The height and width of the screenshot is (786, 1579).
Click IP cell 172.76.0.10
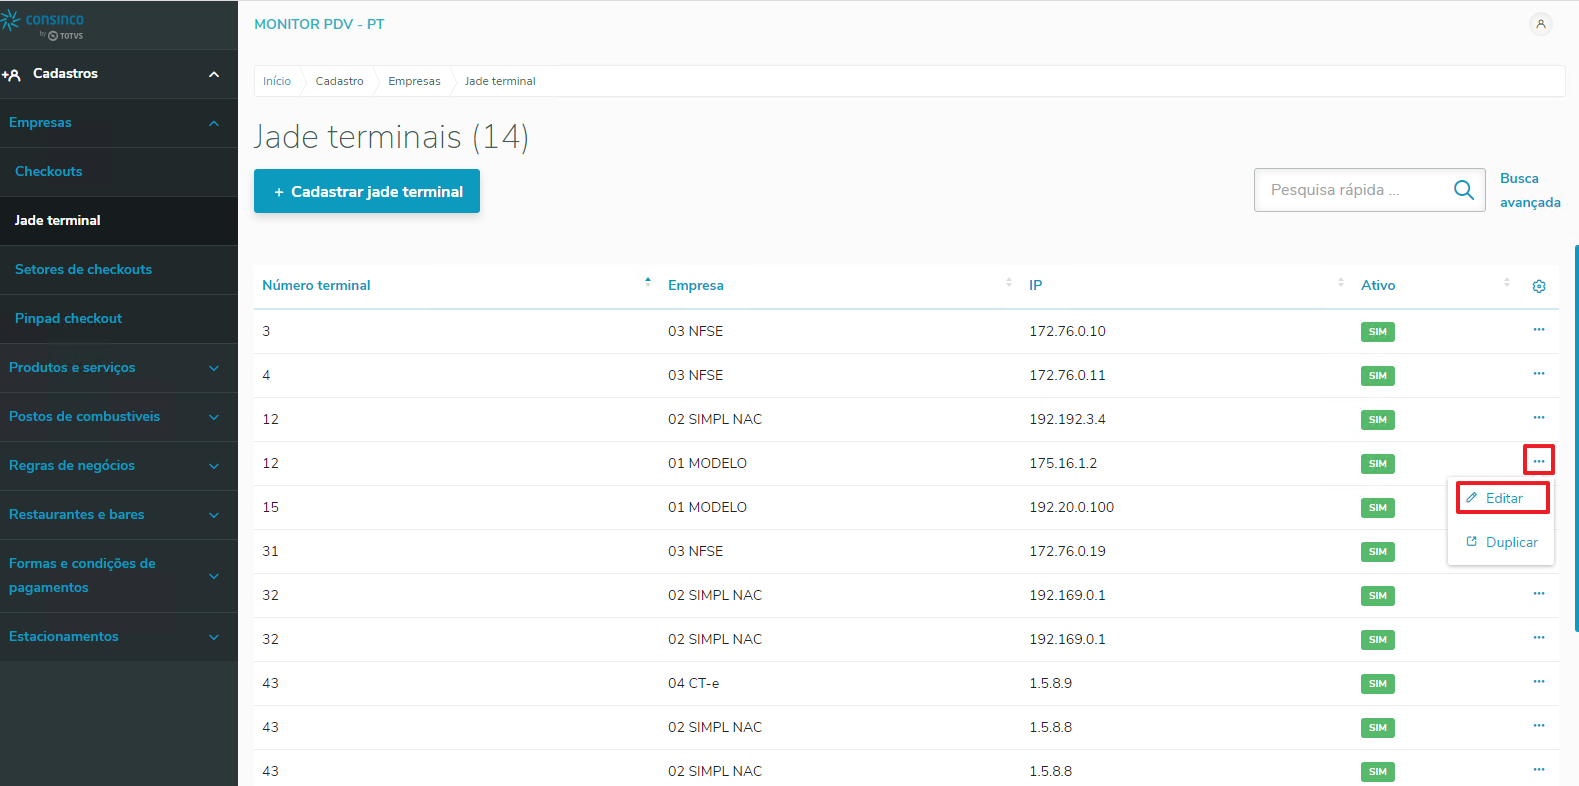(x=1068, y=331)
